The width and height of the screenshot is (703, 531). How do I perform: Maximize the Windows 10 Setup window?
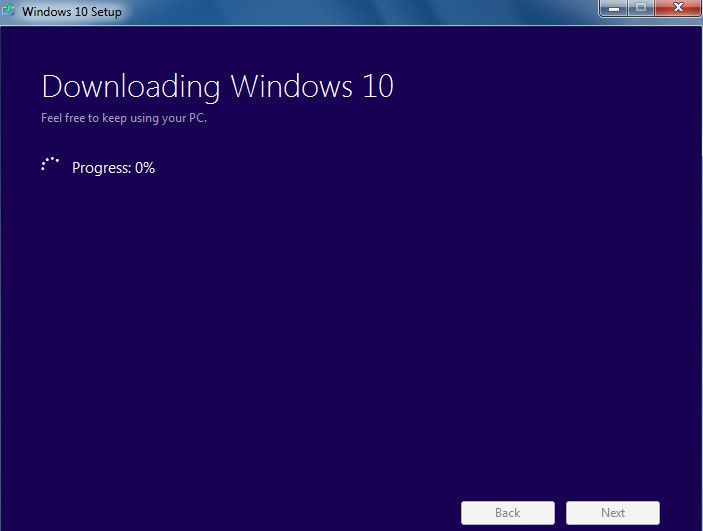(x=641, y=8)
